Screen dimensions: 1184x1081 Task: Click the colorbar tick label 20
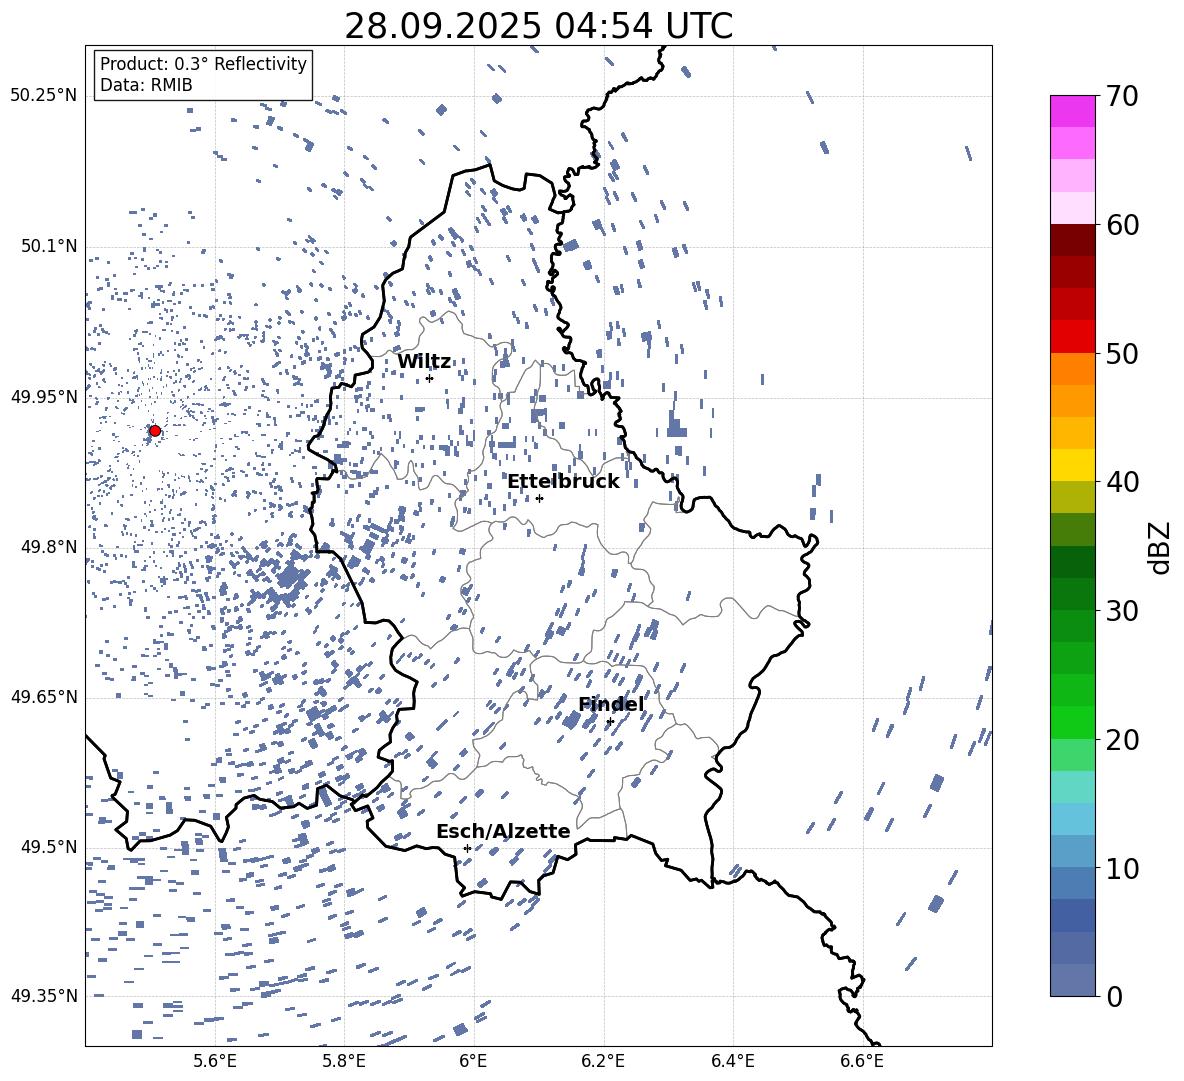coord(1122,740)
